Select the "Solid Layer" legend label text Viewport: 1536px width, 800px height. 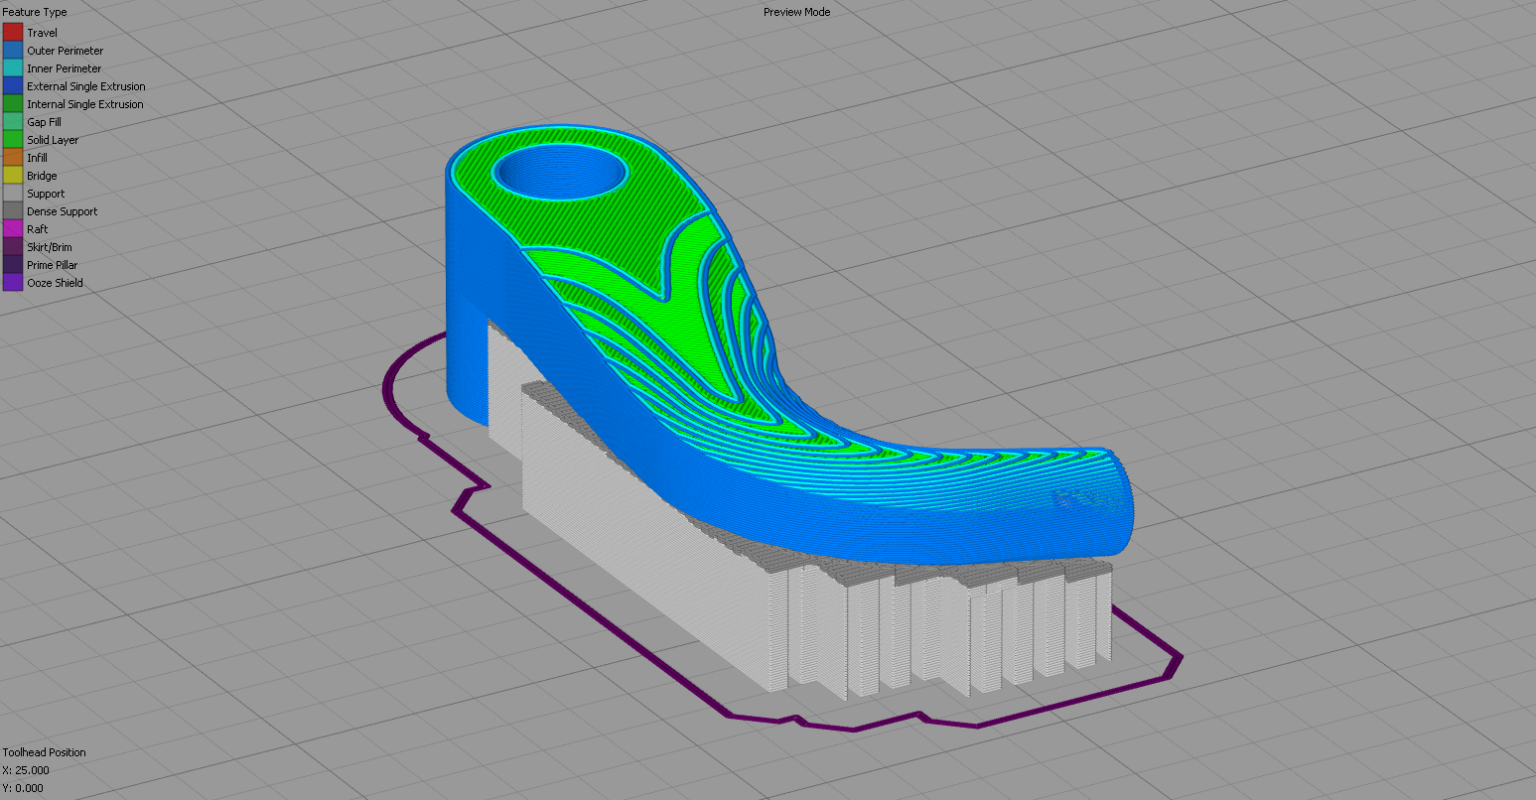[53, 140]
